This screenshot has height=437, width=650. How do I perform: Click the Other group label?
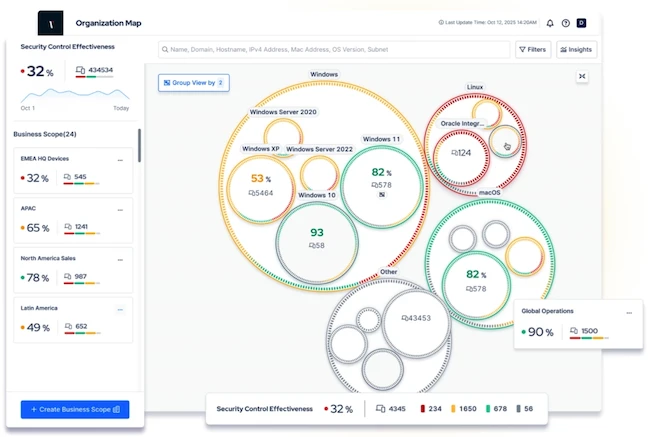(388, 272)
